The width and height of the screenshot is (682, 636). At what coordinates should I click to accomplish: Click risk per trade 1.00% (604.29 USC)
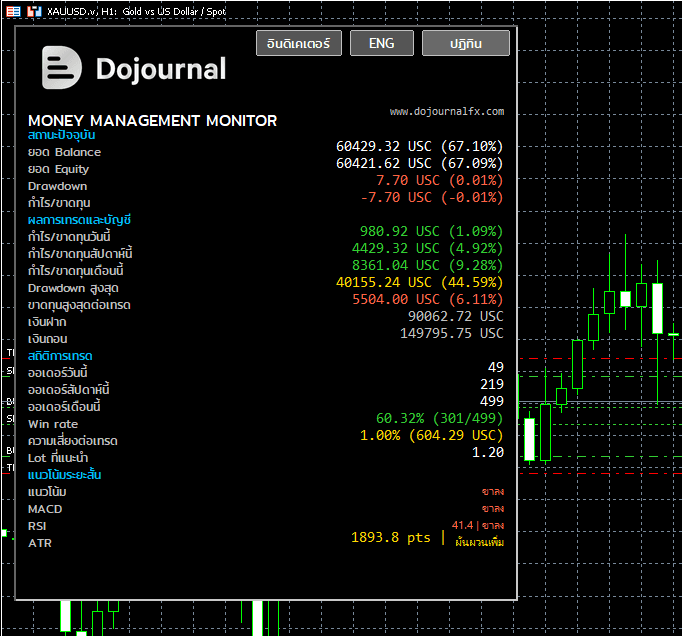click(x=431, y=435)
